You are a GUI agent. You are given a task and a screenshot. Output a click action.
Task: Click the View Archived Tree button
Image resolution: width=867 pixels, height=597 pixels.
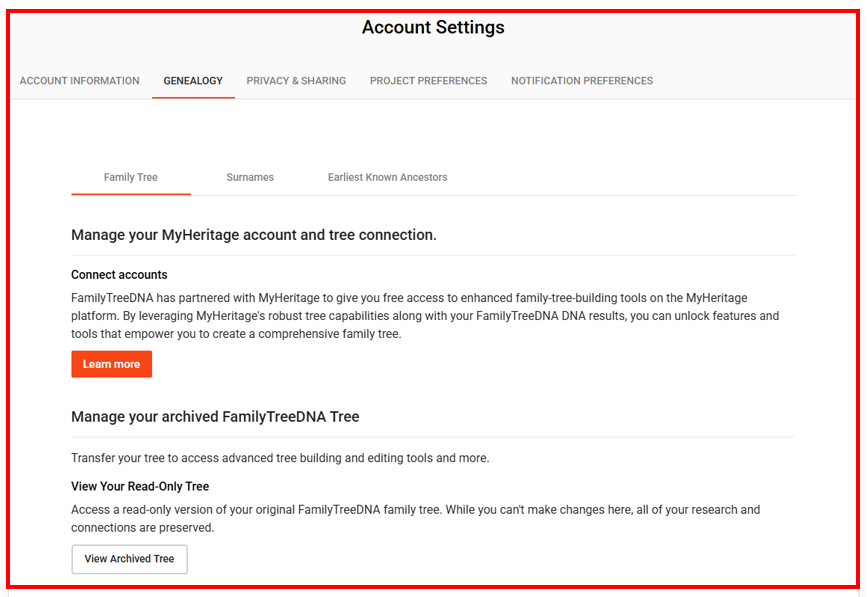point(129,559)
